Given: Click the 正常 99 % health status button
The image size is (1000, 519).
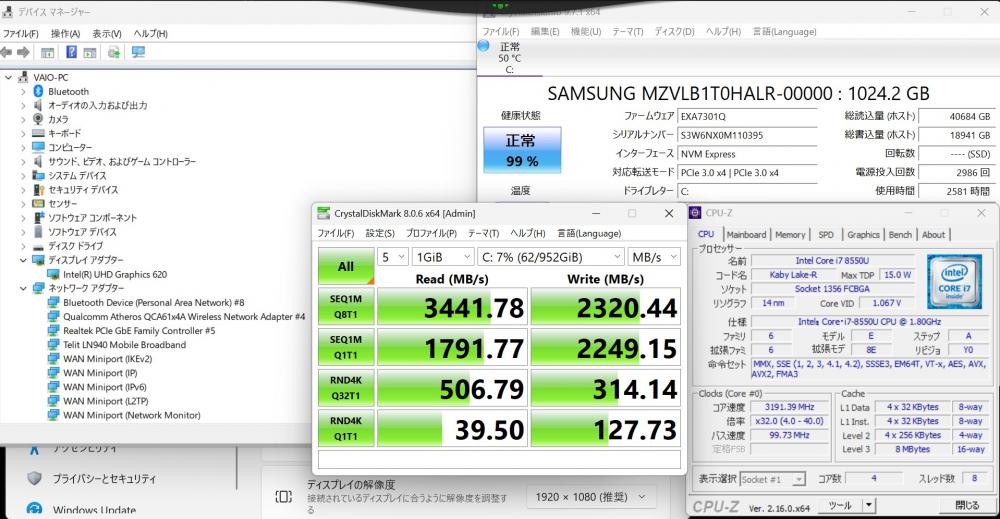Looking at the screenshot, I should [x=522, y=150].
